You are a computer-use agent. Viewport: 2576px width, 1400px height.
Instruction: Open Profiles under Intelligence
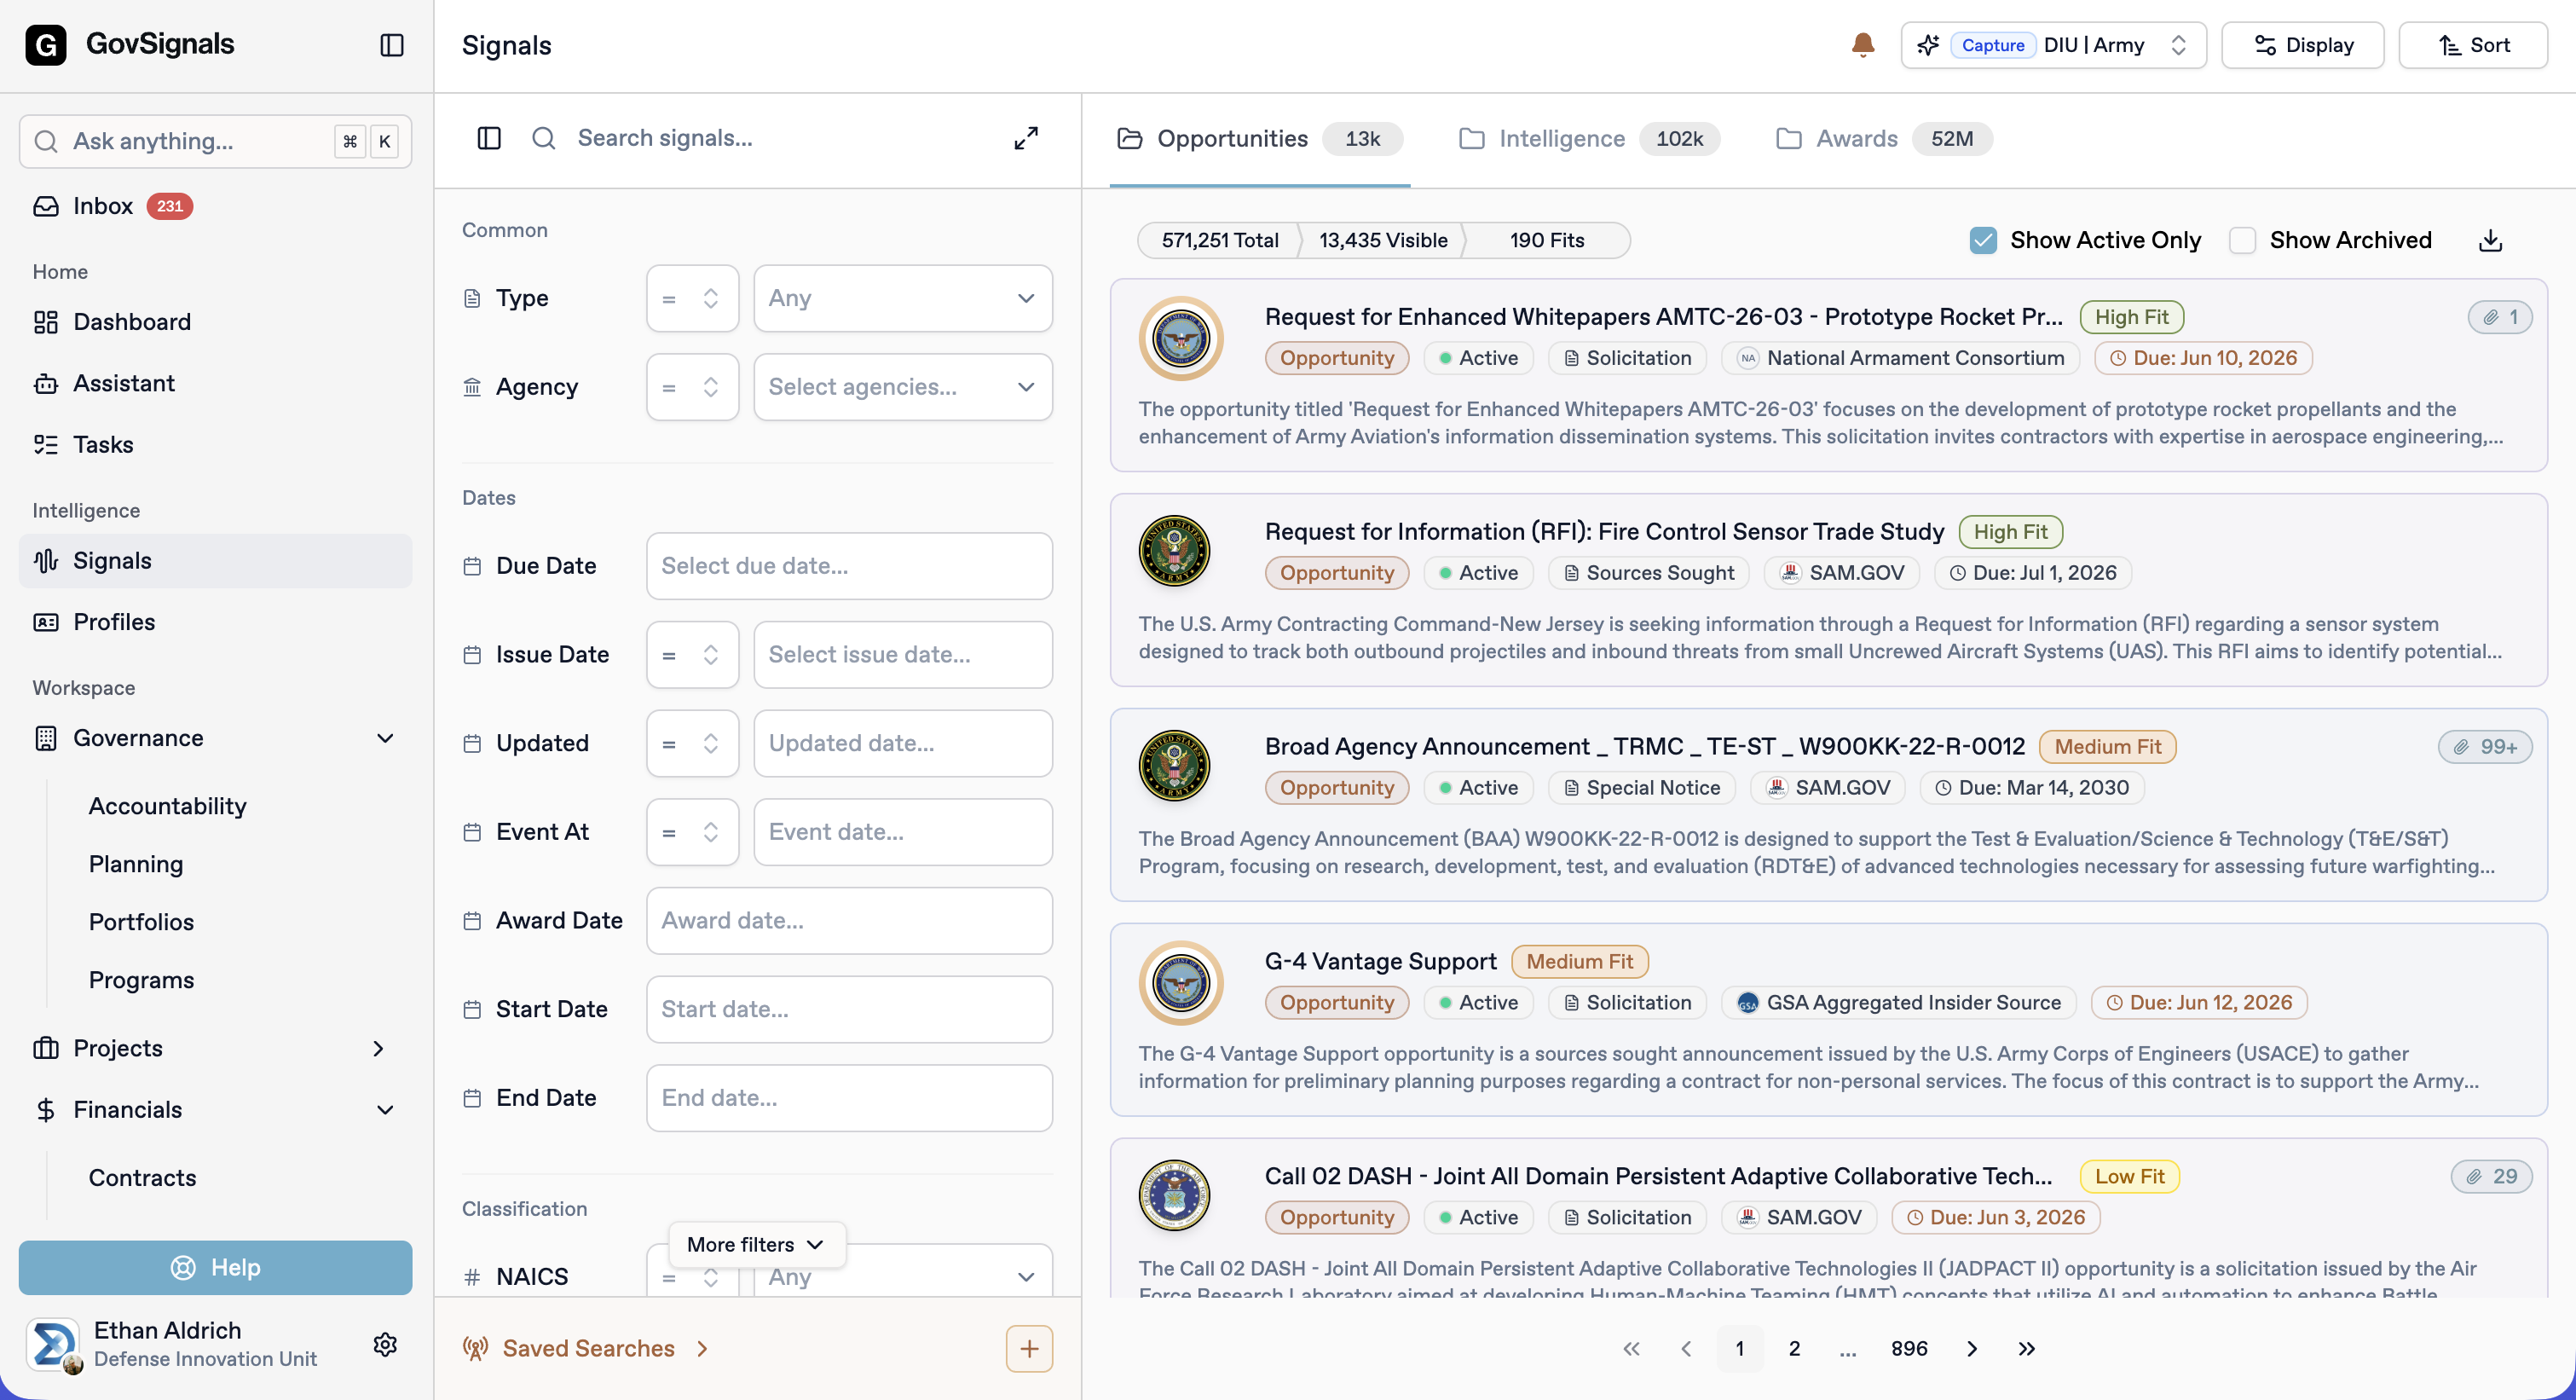(215, 622)
